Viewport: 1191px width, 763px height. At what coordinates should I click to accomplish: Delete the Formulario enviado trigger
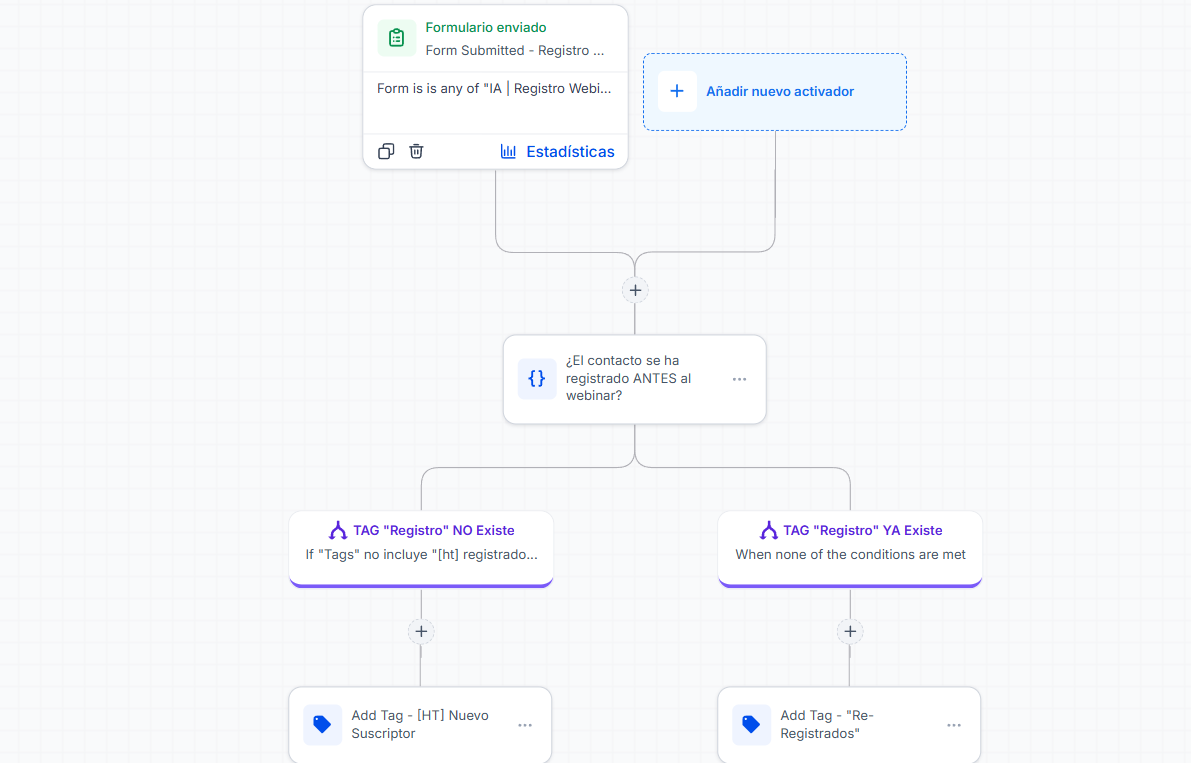[x=416, y=151]
